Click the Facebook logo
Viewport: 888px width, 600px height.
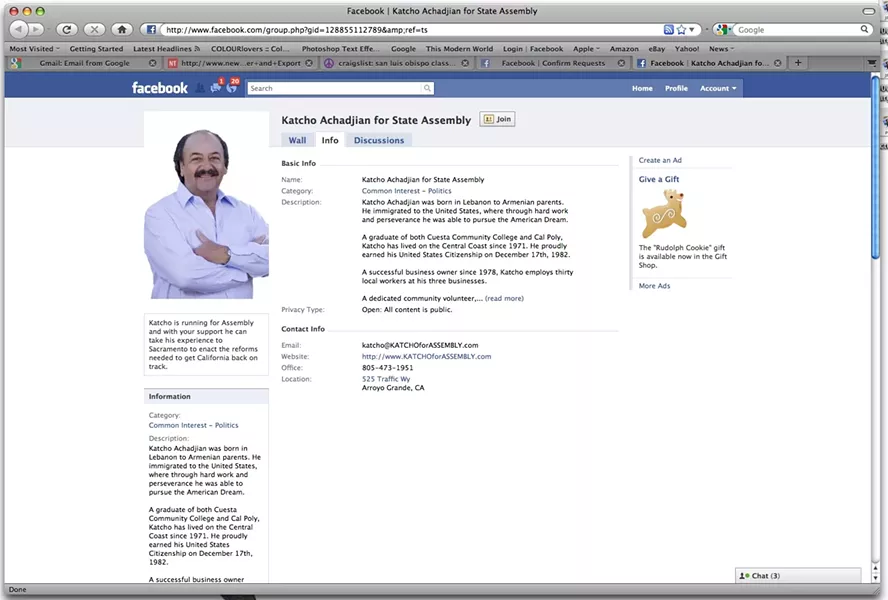[x=160, y=88]
